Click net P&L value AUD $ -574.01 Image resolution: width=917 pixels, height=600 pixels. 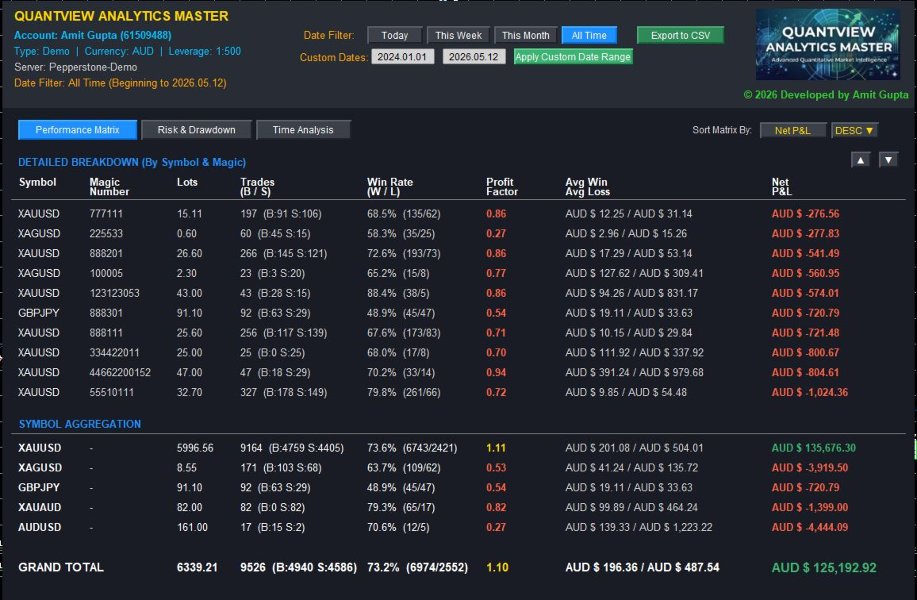(x=805, y=294)
